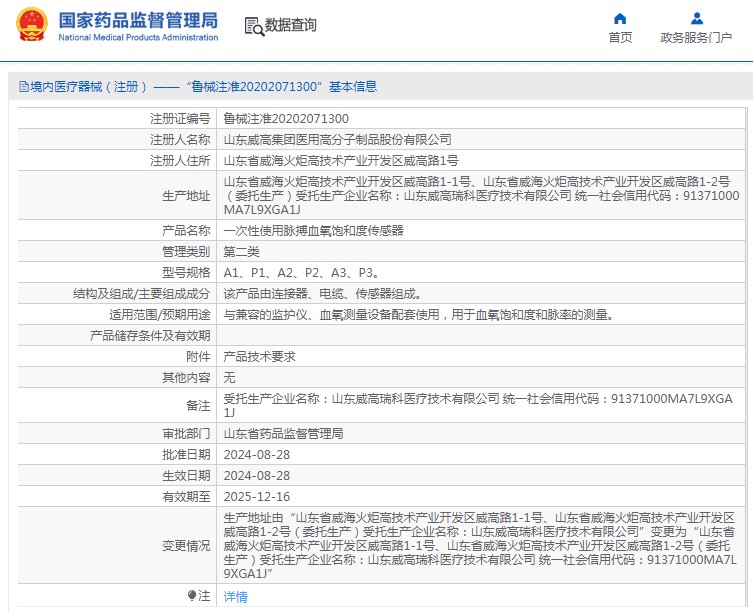Click the 管理类别 row label
Screen dimensions: 753x613
click(x=186, y=252)
